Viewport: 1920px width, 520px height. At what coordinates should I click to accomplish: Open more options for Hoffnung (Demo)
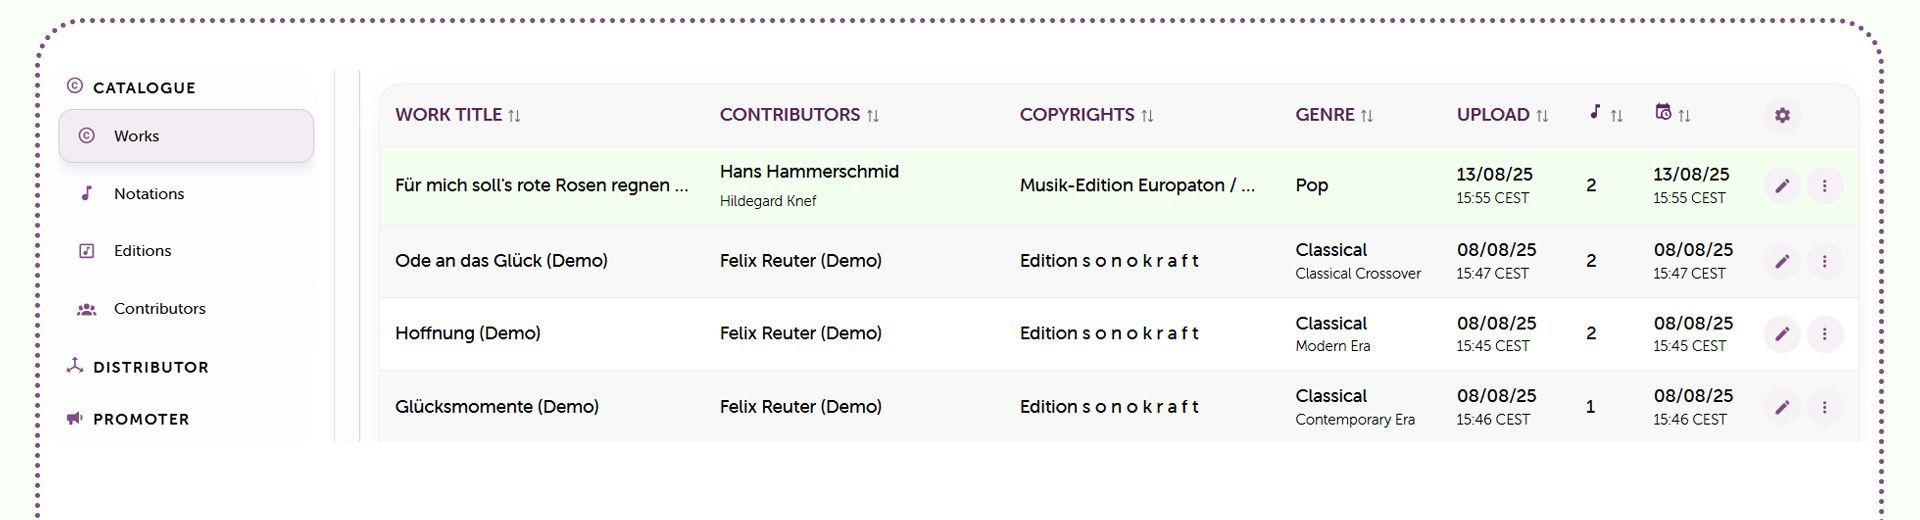[x=1825, y=334]
